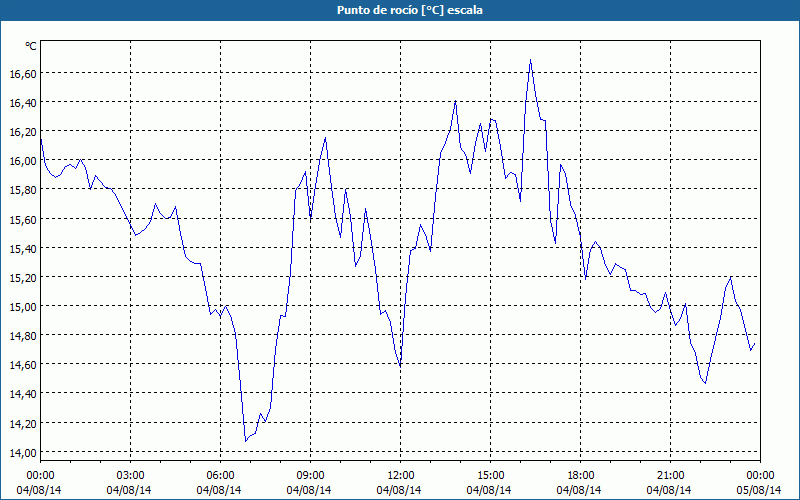
Task: Click the lowest point of the blue curve
Action: 245,440
